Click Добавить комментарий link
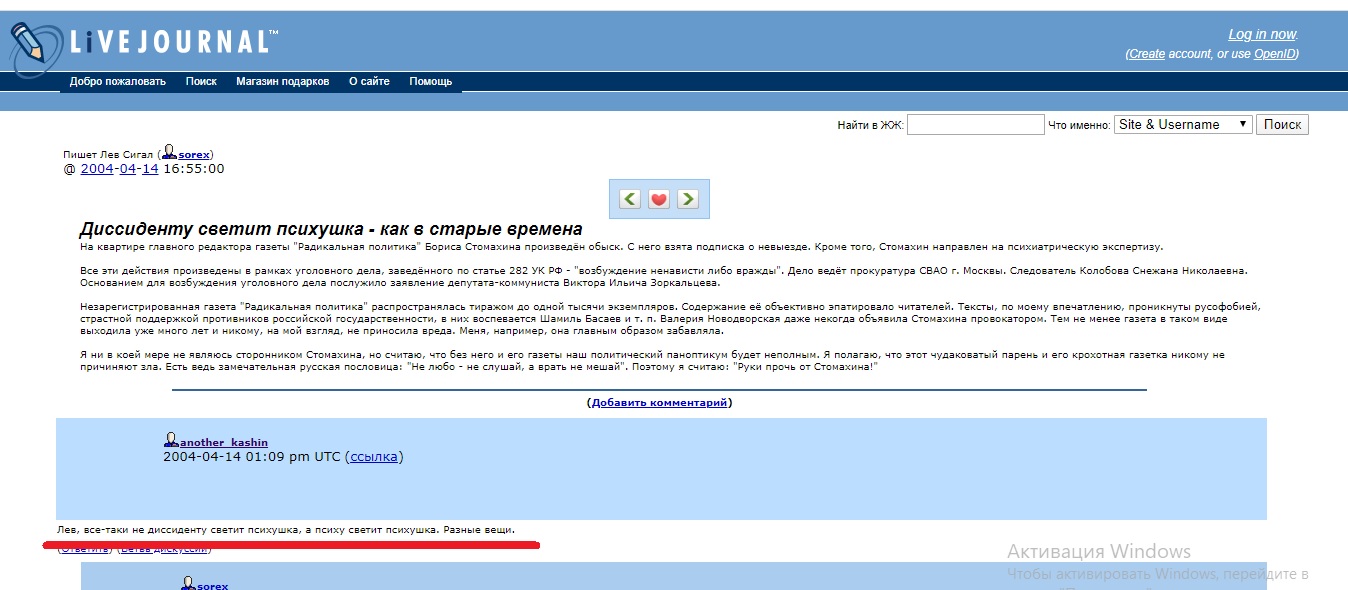 659,403
